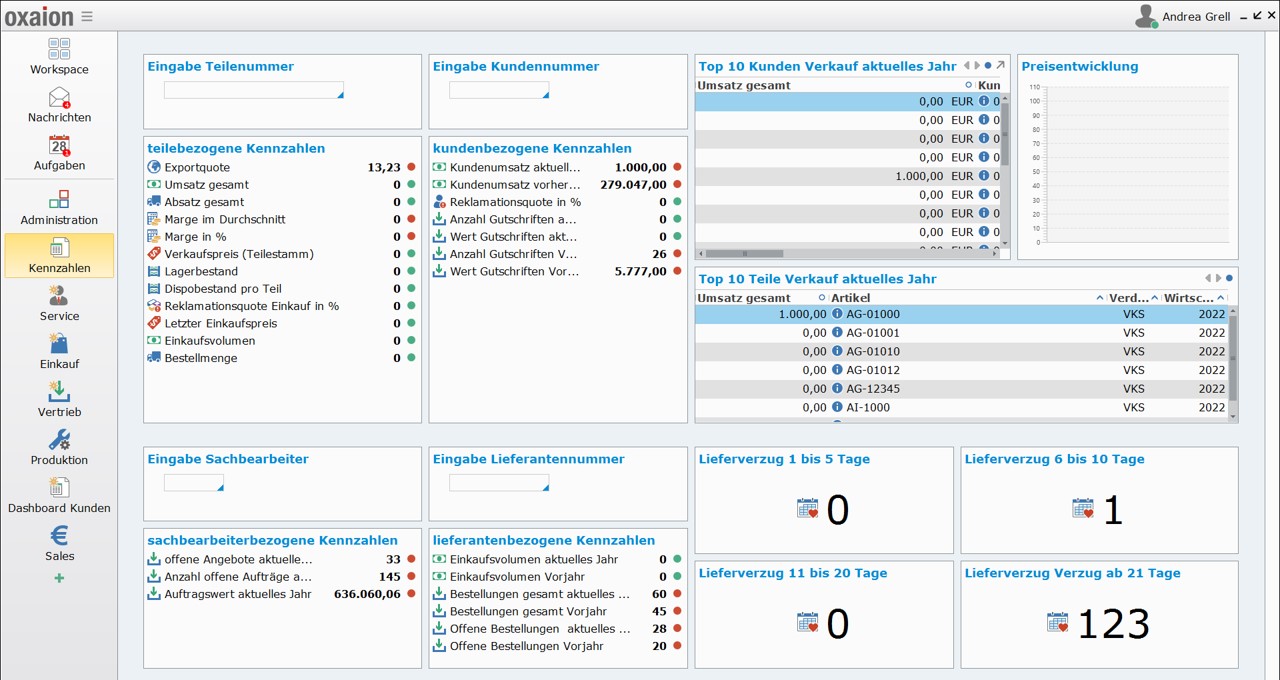The image size is (1280, 680).
Task: Open the Workspace sidebar item
Action: click(x=59, y=56)
